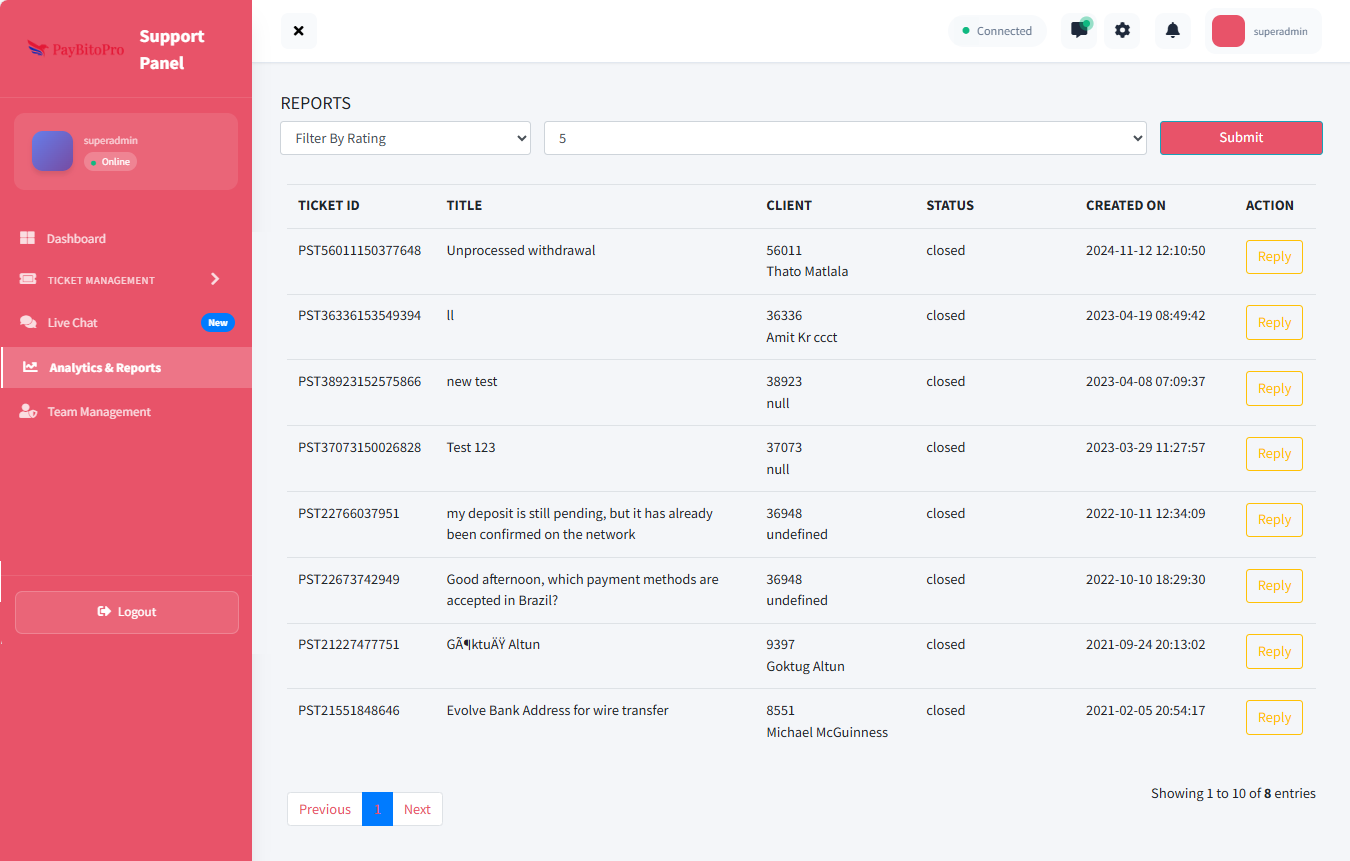Go to Team Management section
This screenshot has width=1350, height=861.
coord(99,412)
